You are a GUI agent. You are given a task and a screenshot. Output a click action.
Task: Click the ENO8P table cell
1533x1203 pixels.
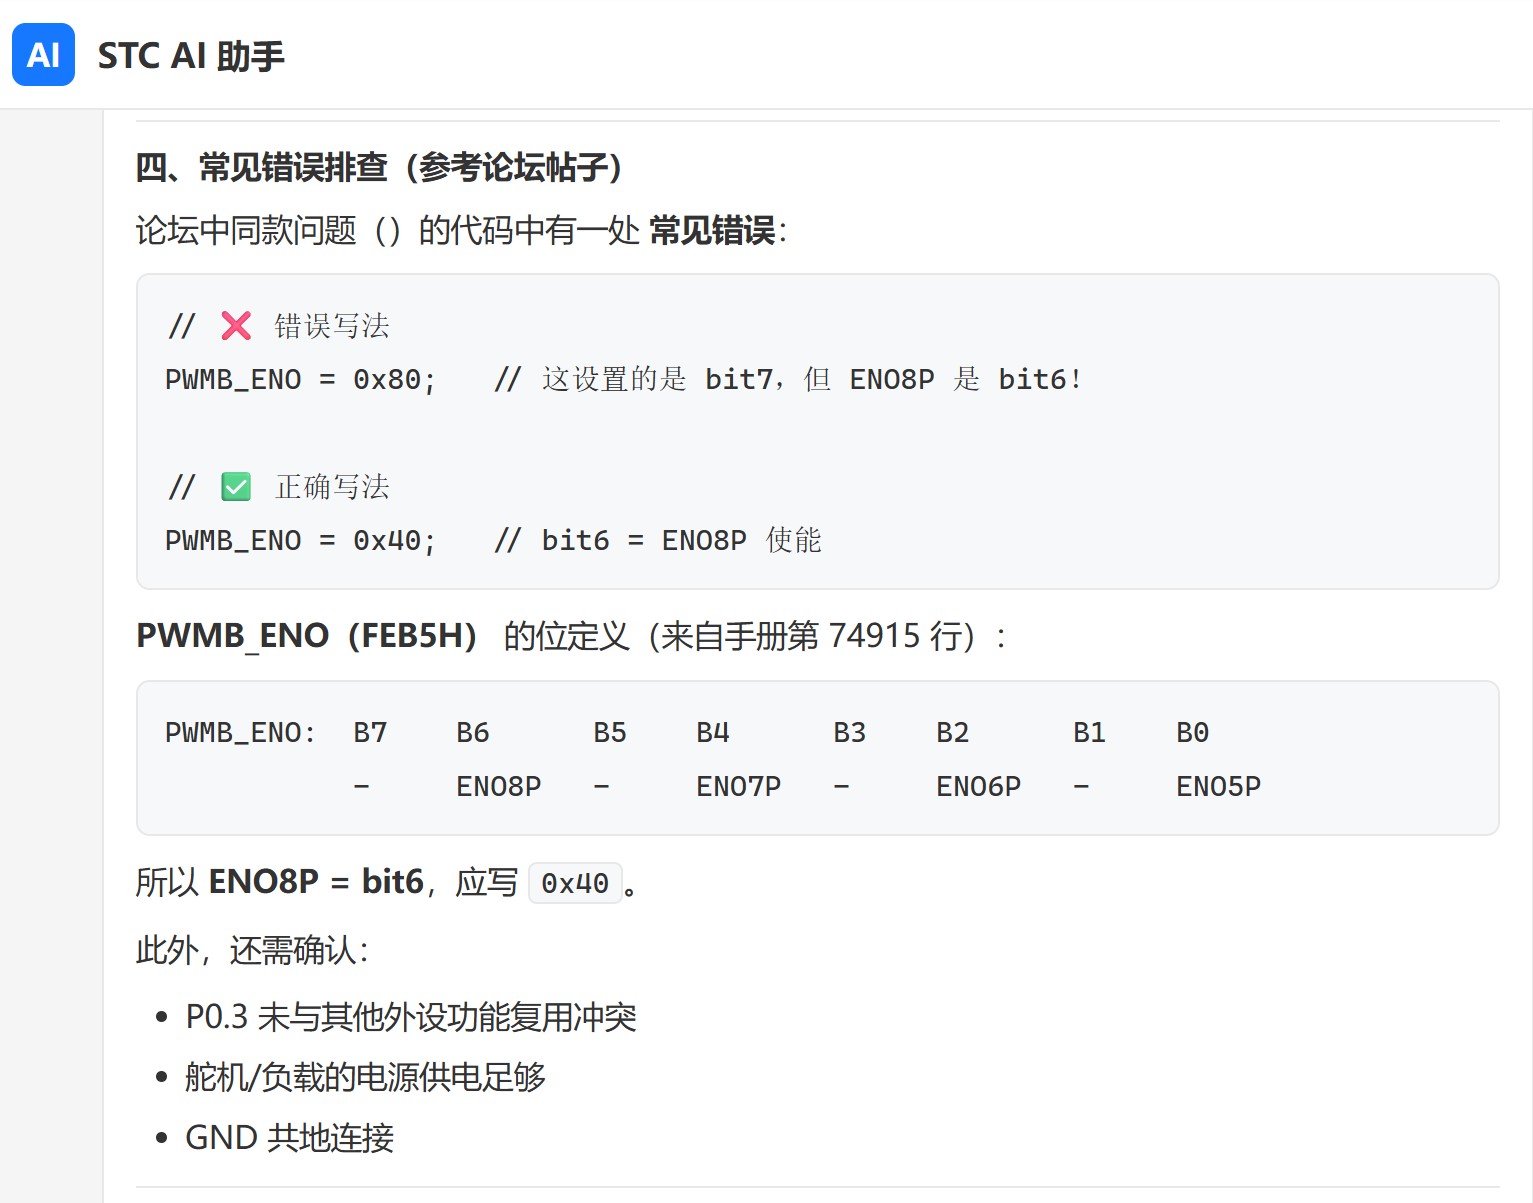pyautogui.click(x=499, y=787)
